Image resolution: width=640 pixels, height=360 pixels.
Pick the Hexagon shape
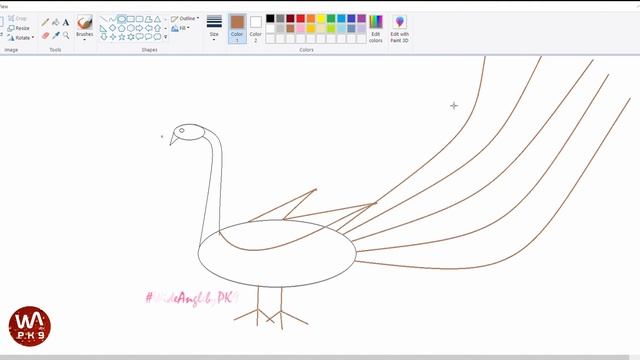click(x=131, y=28)
